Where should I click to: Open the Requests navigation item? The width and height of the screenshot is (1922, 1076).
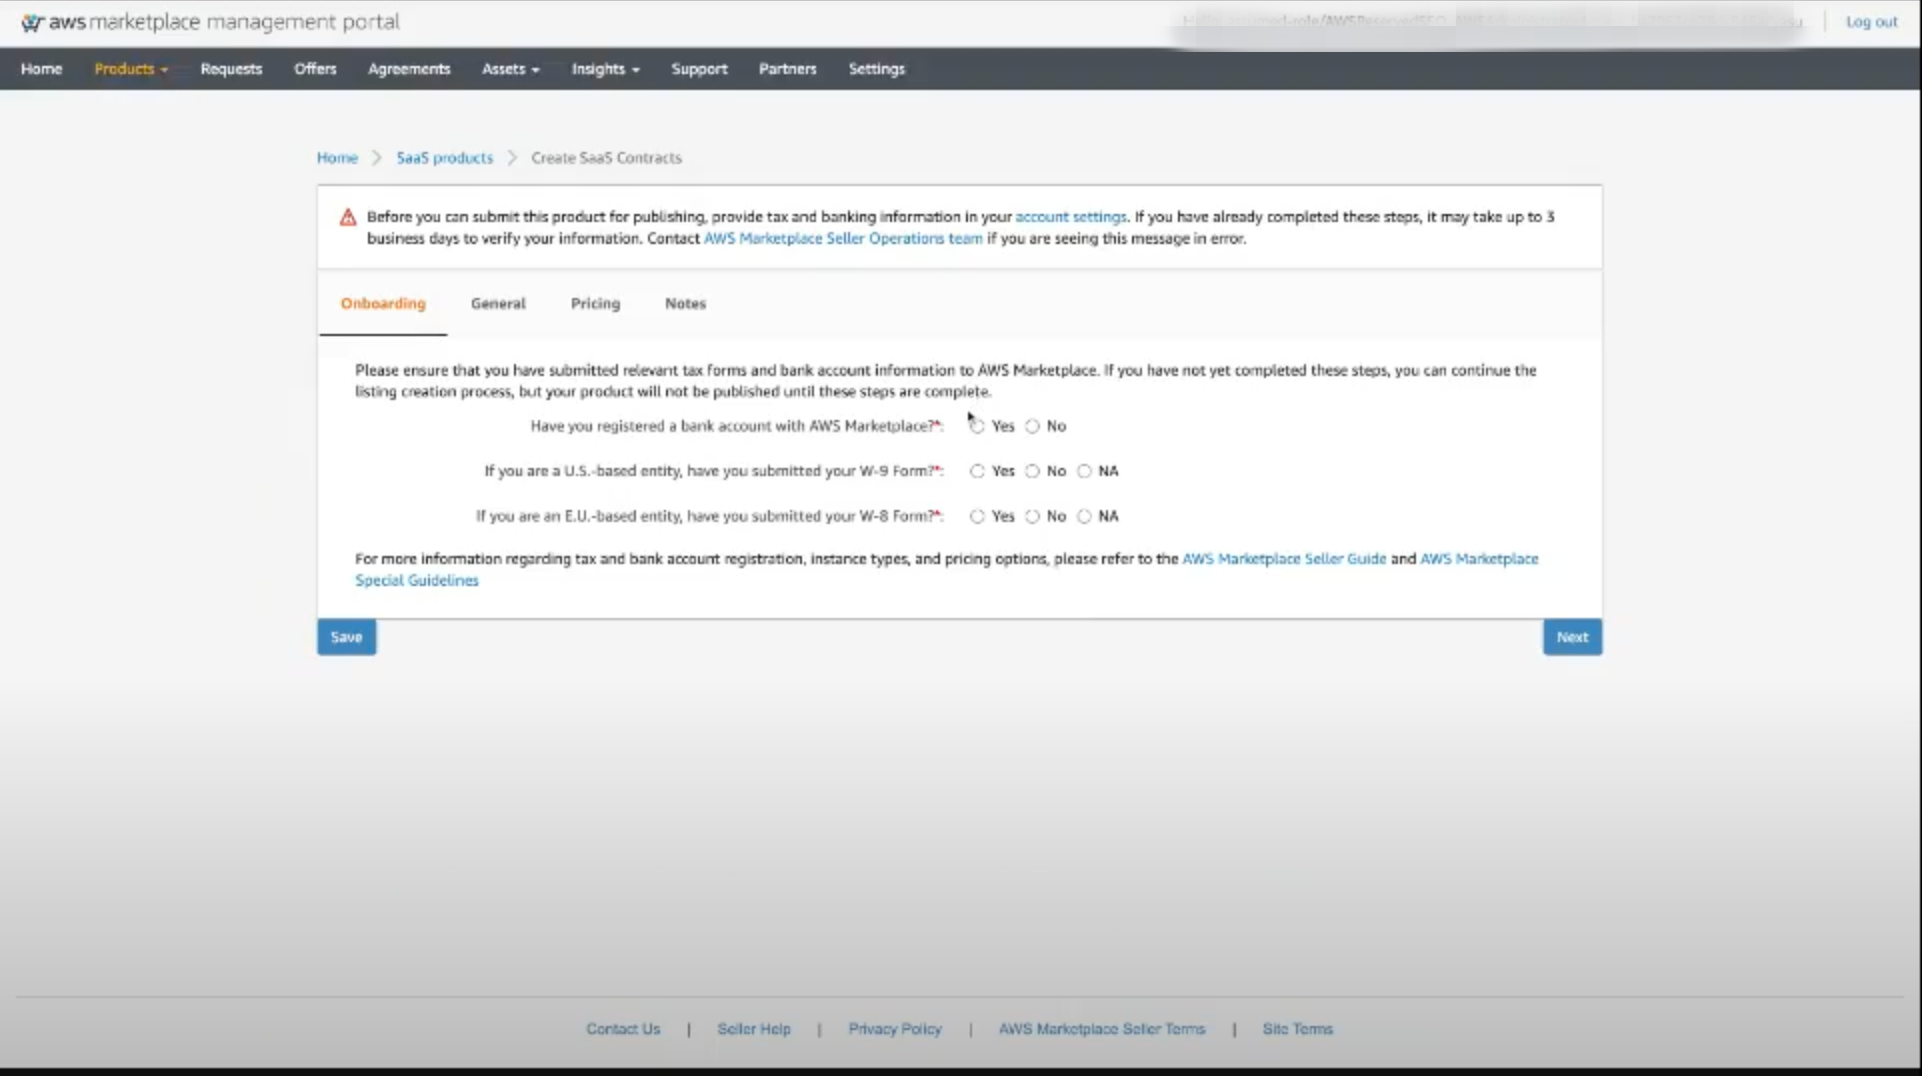231,69
